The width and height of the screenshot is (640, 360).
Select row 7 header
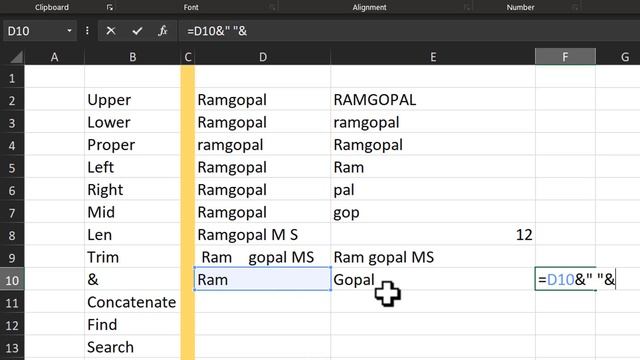tap(12, 213)
